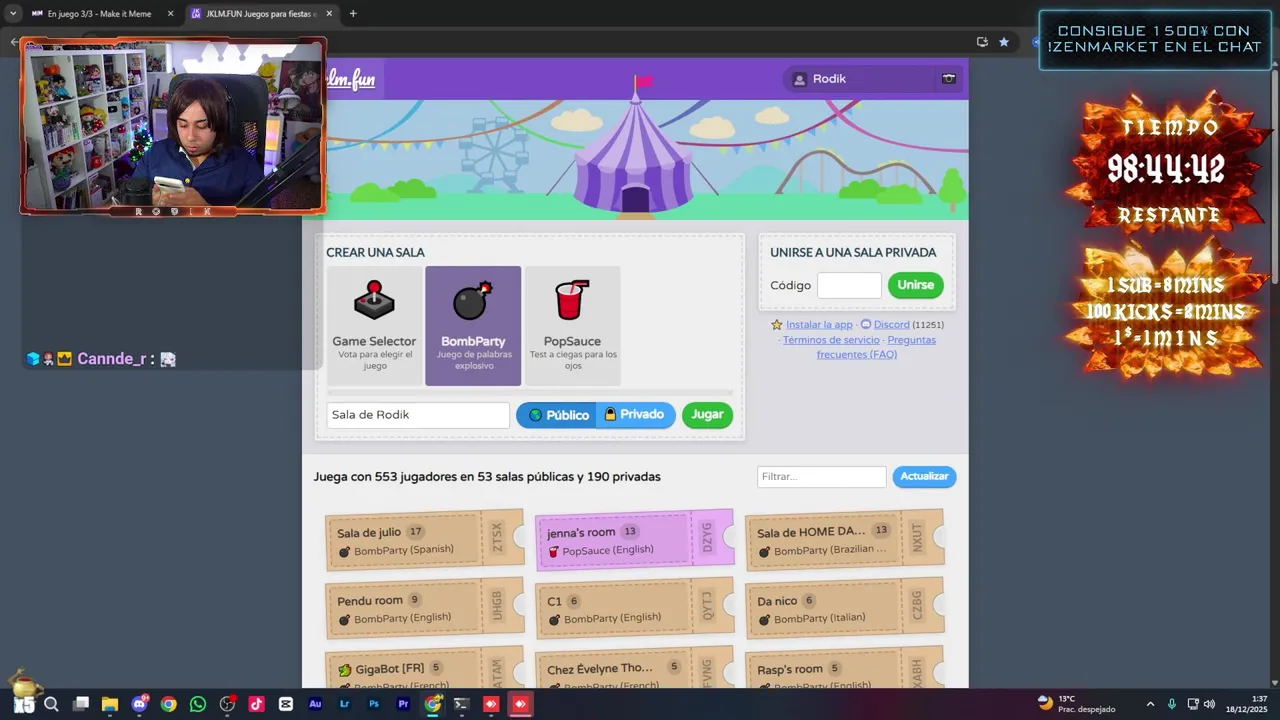Switch to the JKLM.FUN browser tab

(262, 14)
